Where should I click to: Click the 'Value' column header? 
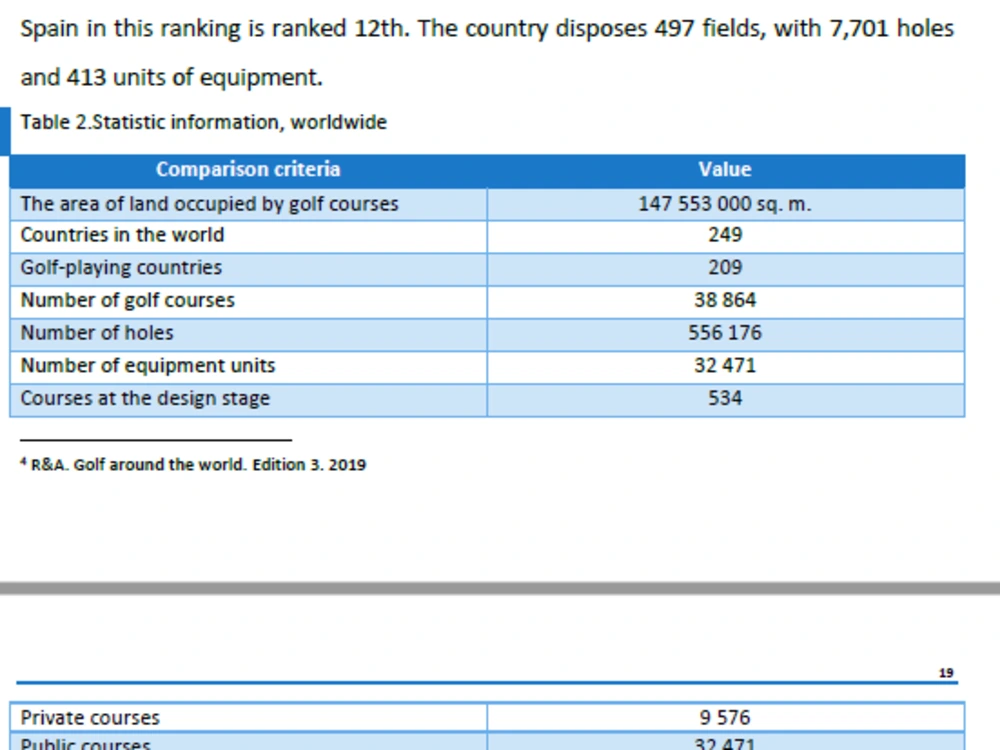(x=724, y=170)
